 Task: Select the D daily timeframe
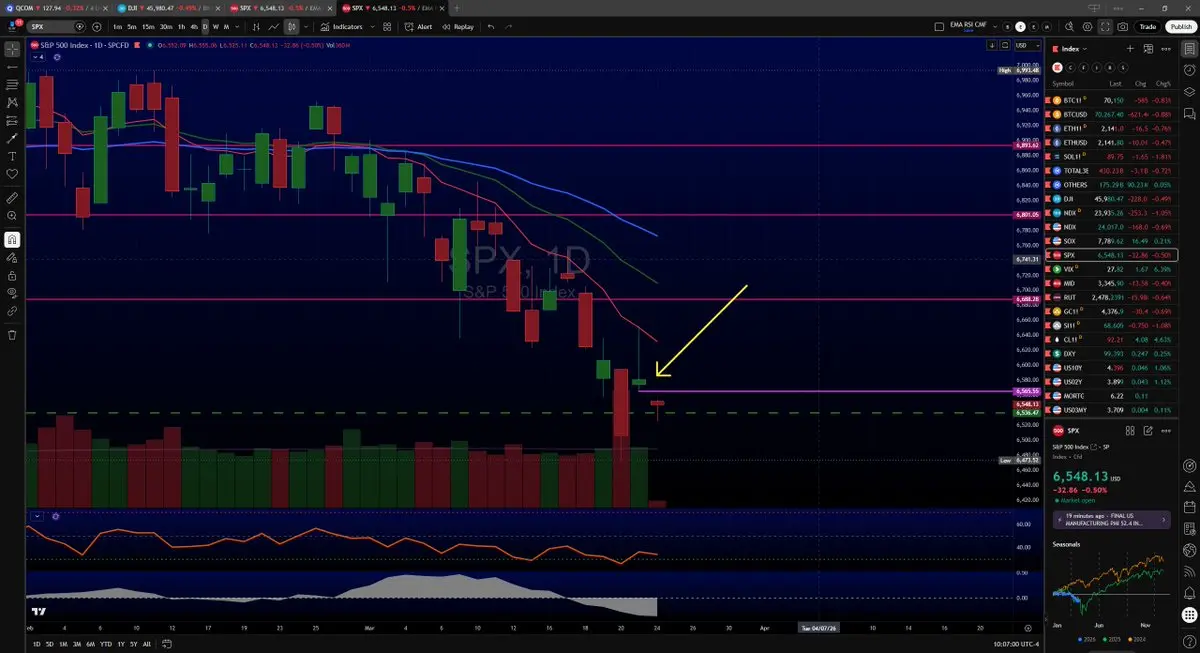coord(205,27)
